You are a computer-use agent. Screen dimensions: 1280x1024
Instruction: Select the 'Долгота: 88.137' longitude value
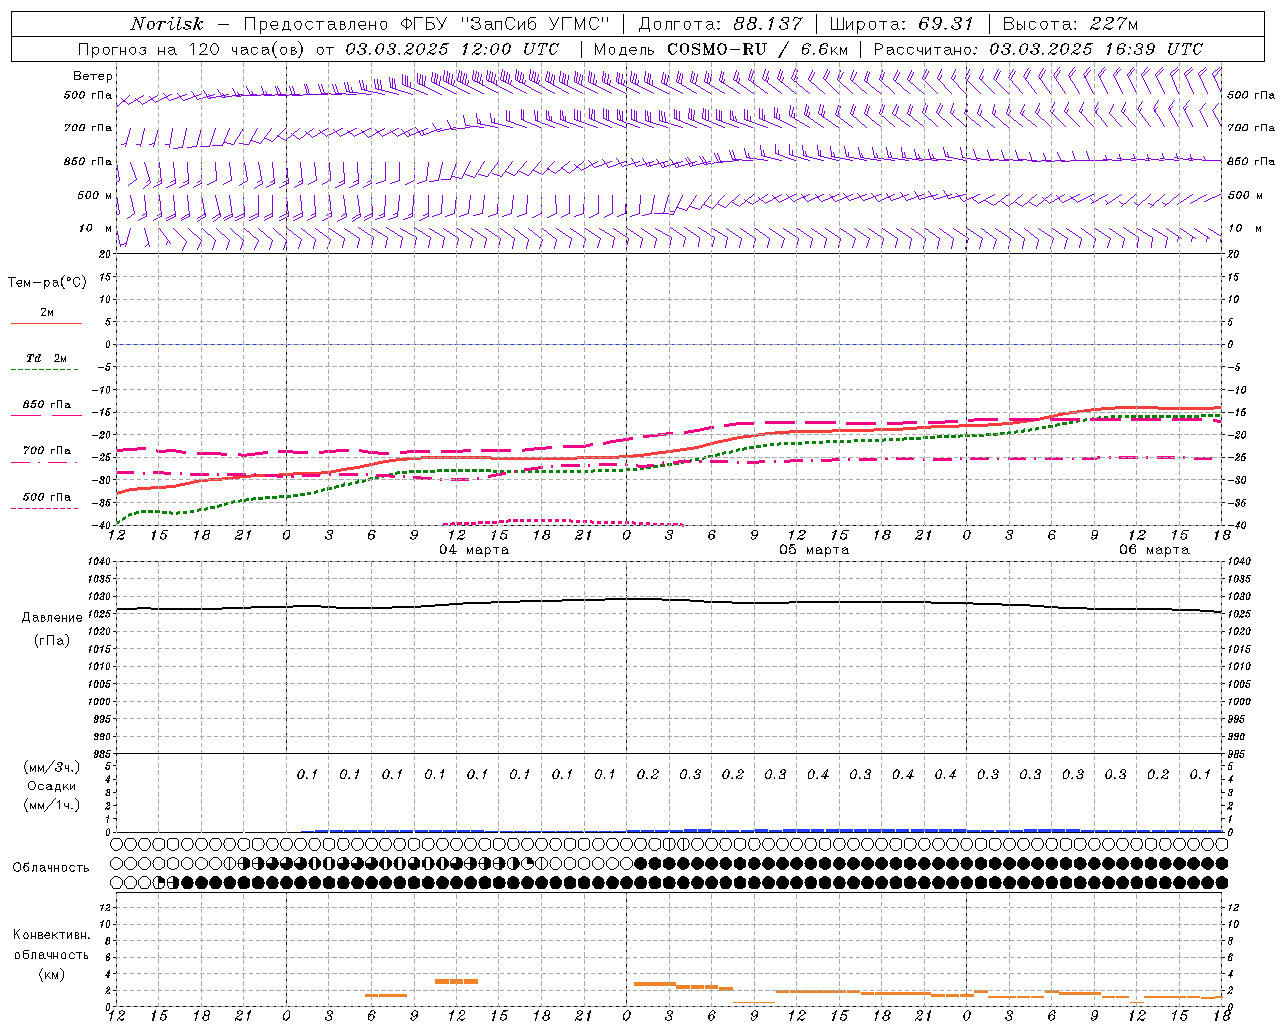tap(720, 24)
